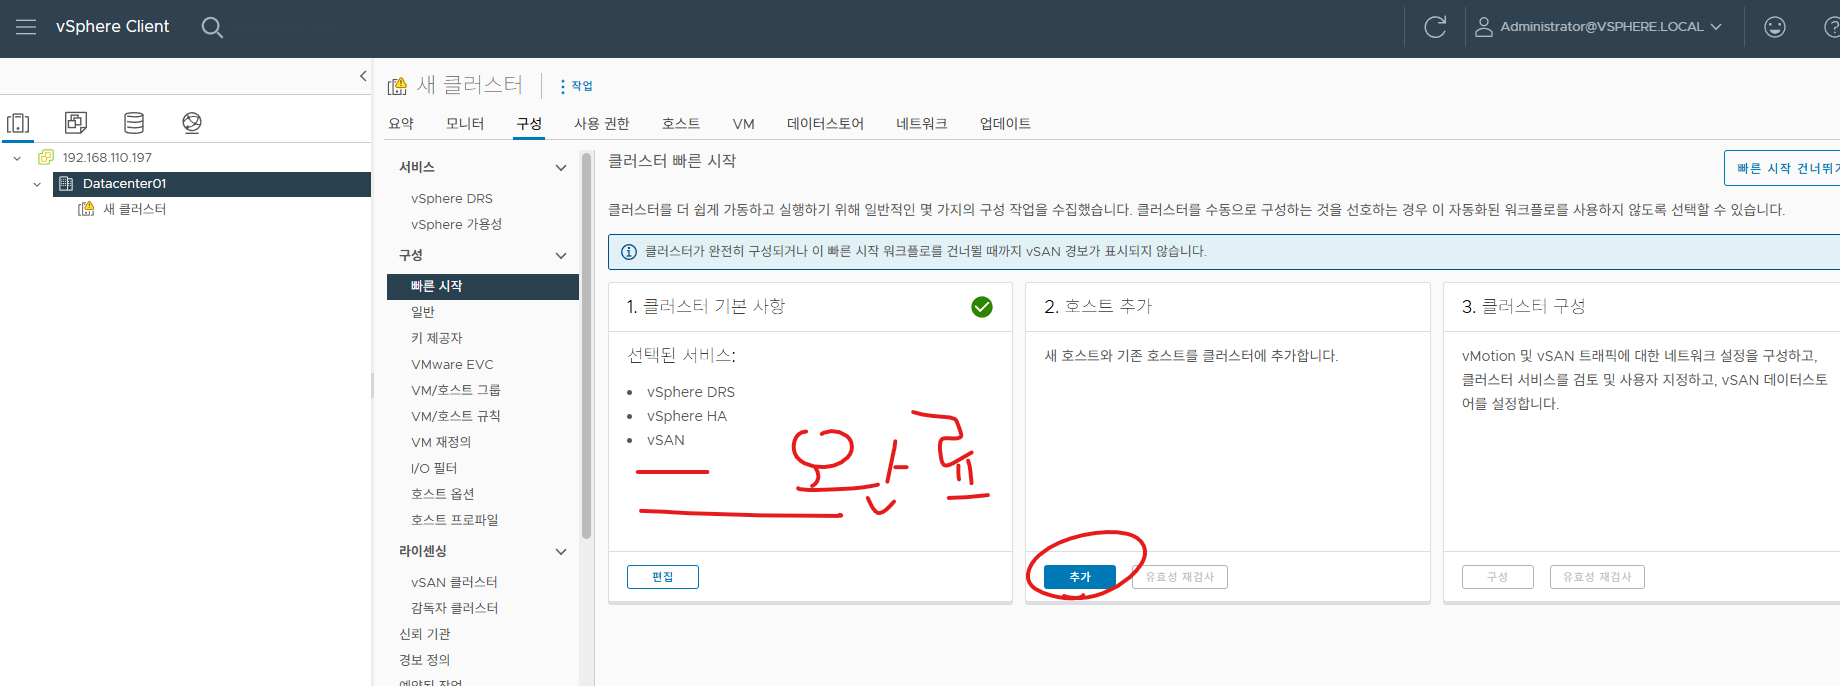1840x686 pixels.
Task: Open the 사용 권한 tab
Action: [x=602, y=124]
